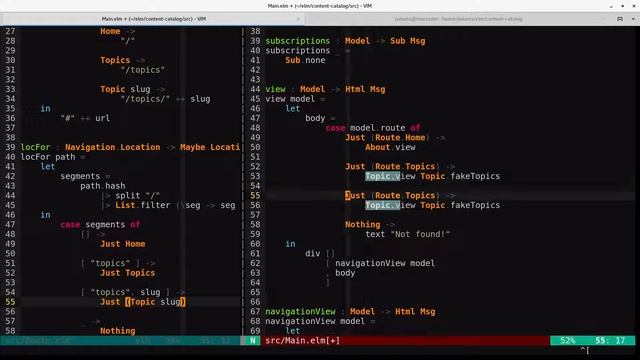640x360 pixels.
Task: Click "view model =" on right line 45
Action: tap(295, 99)
